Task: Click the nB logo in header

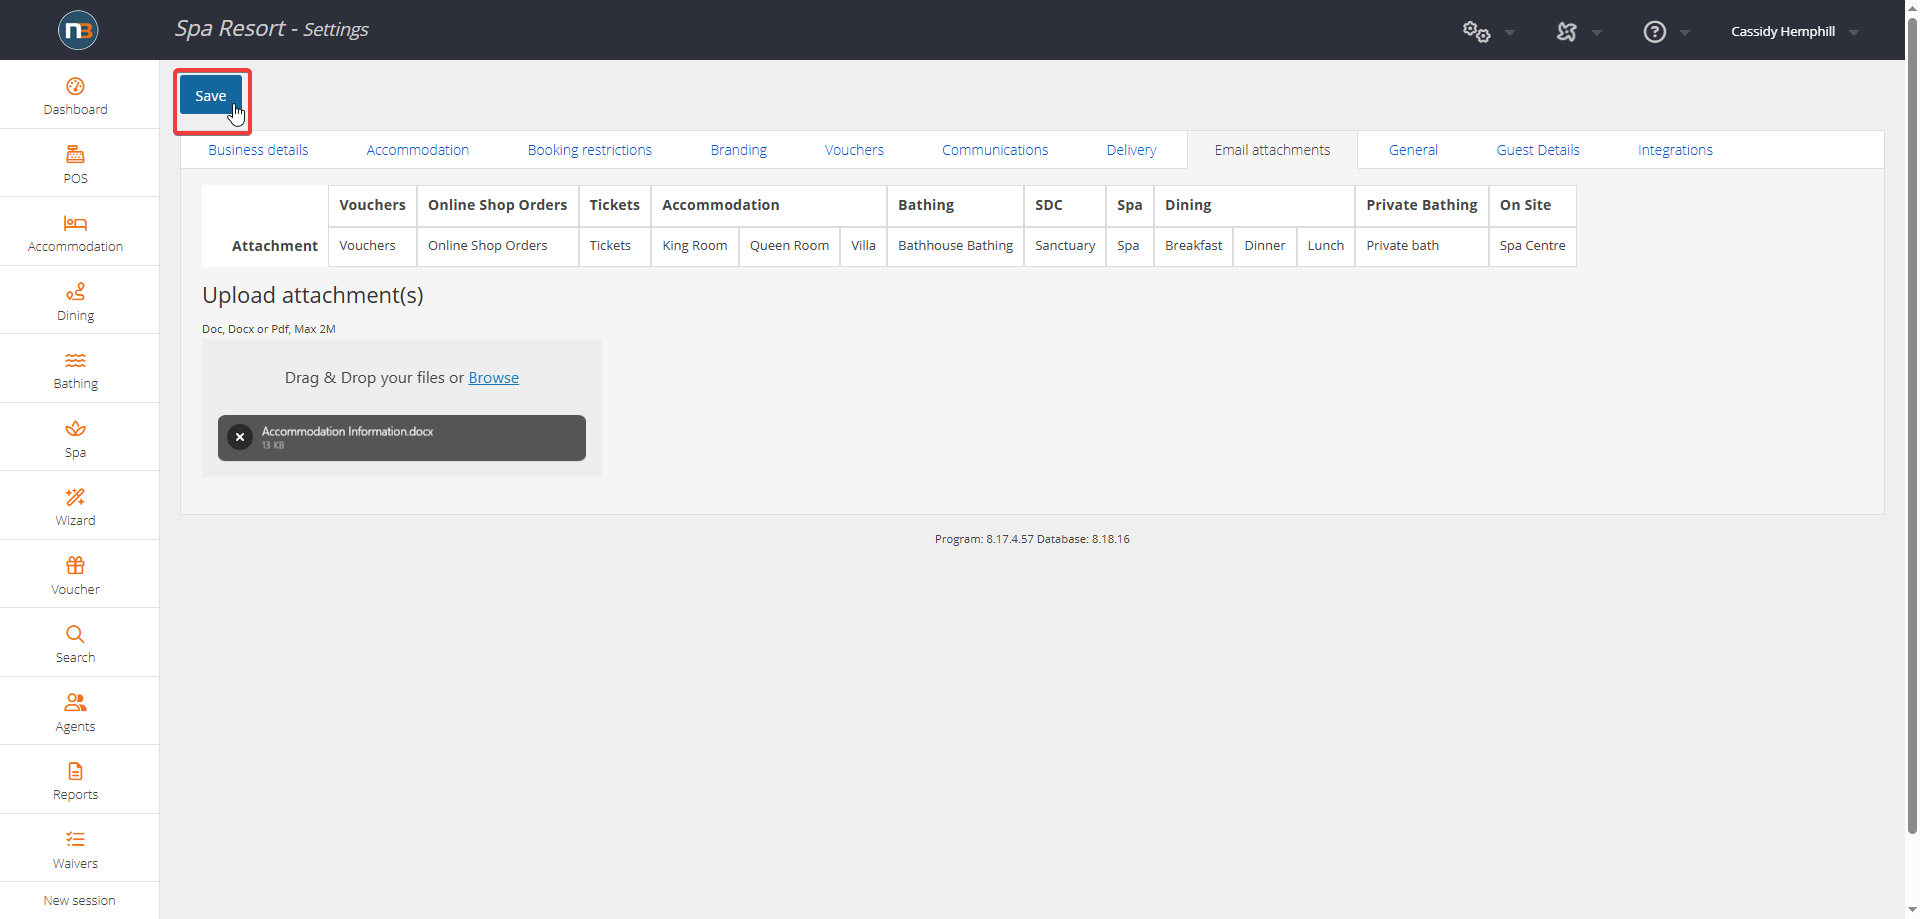Action: tap(78, 30)
